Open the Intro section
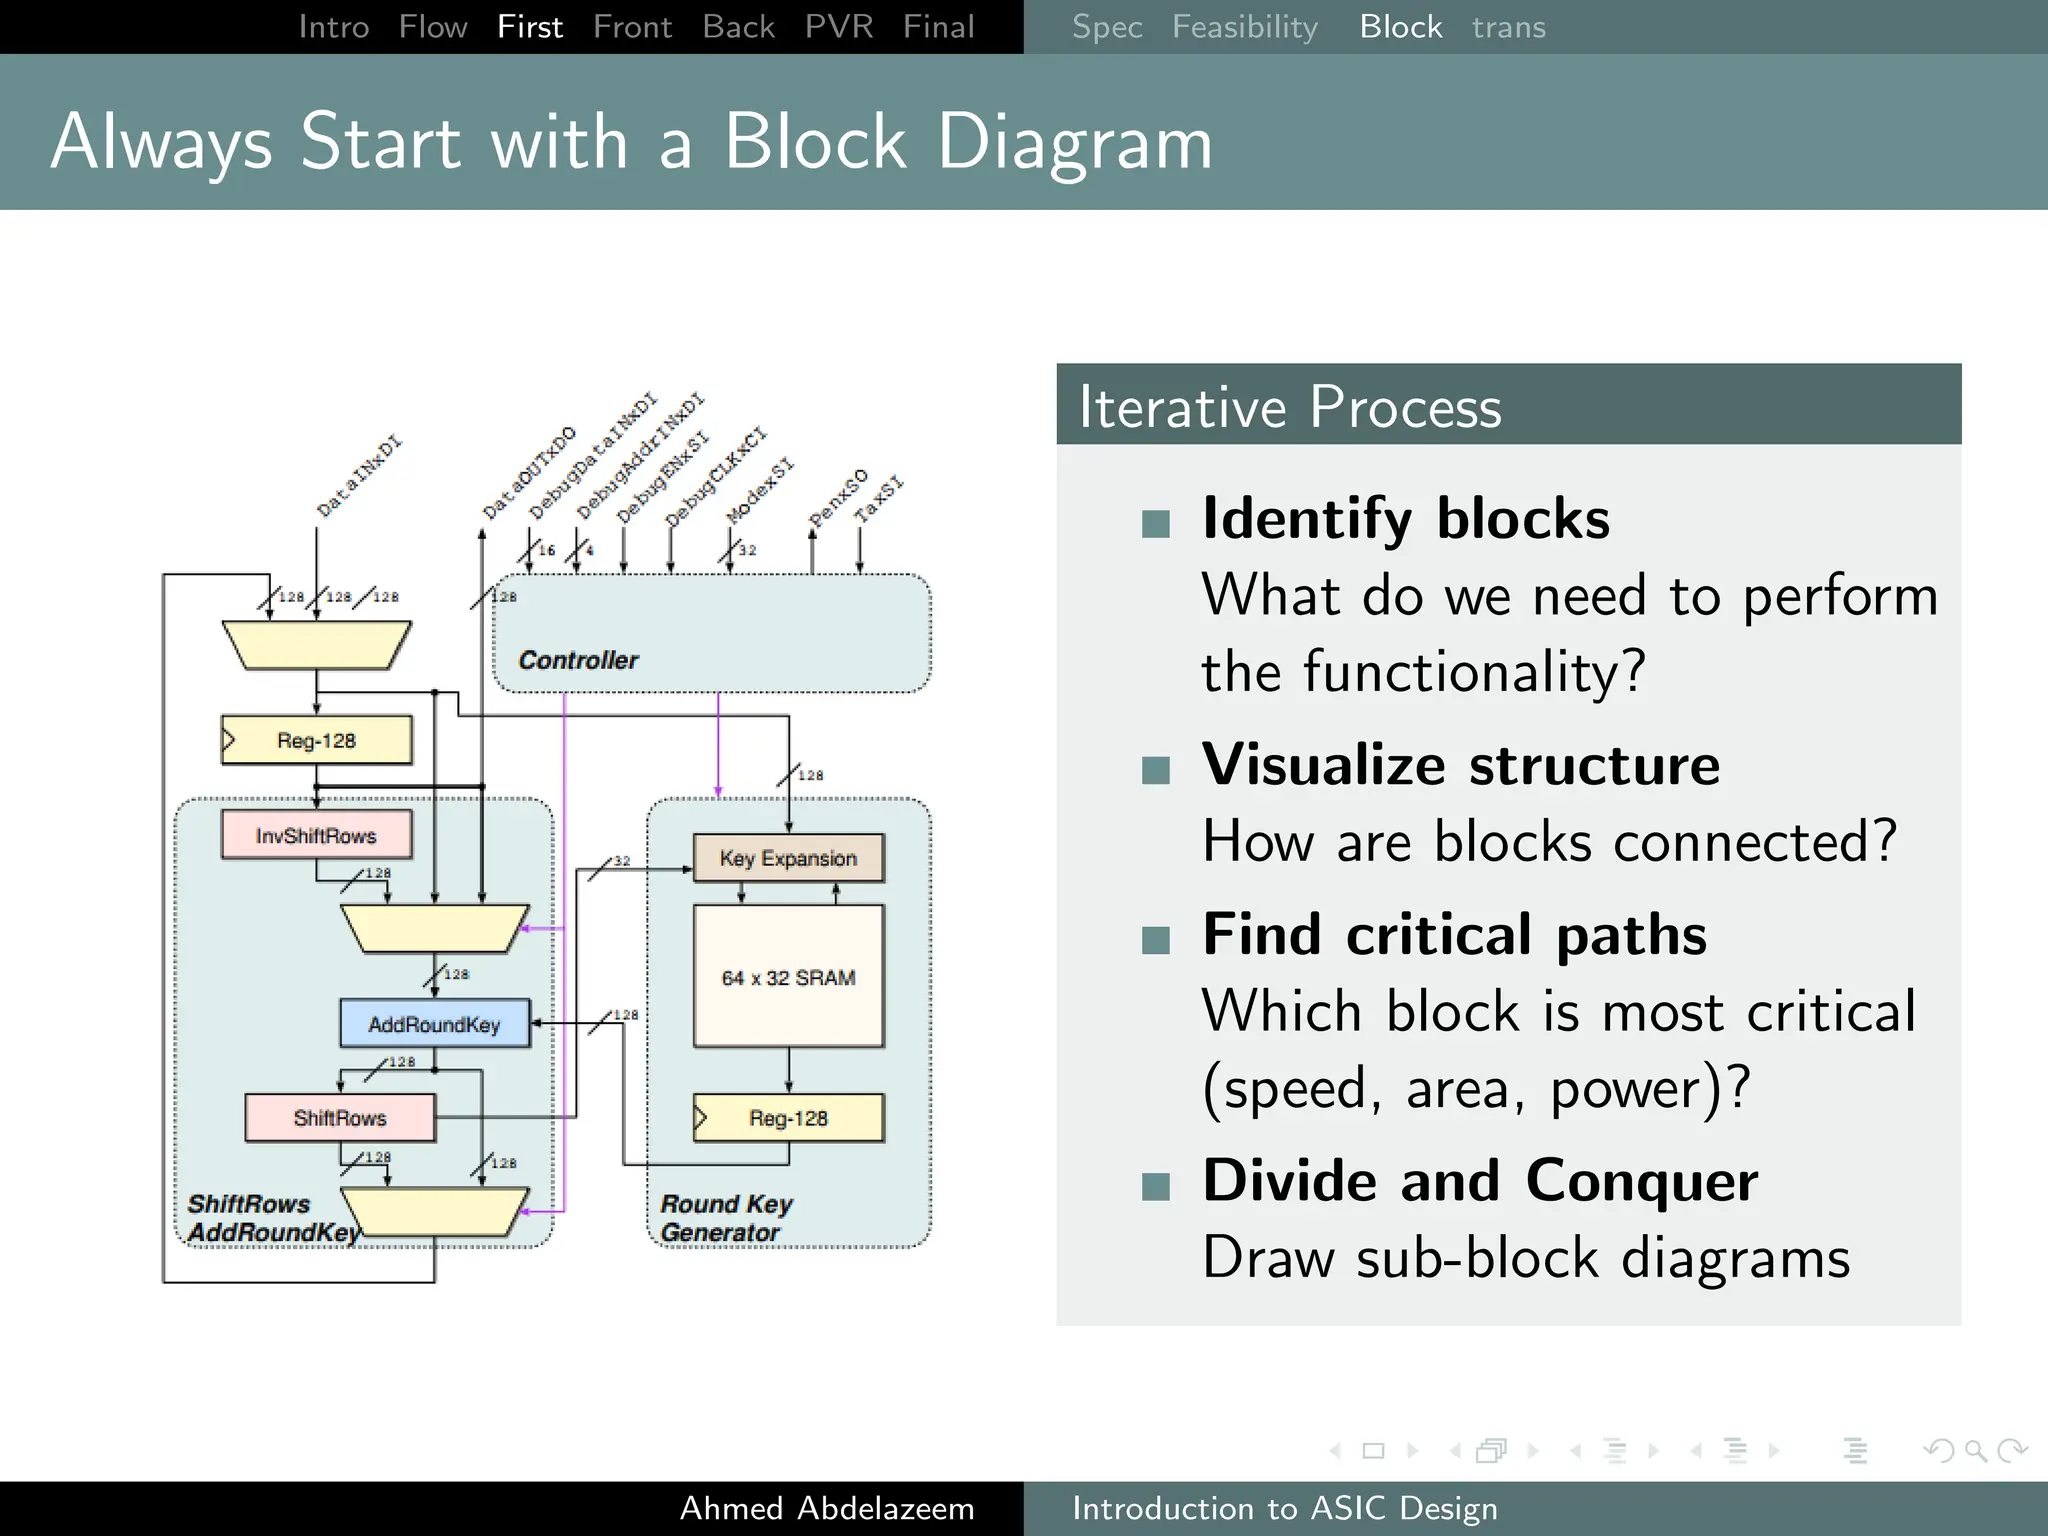This screenshot has width=2048, height=1536. pos(334,27)
